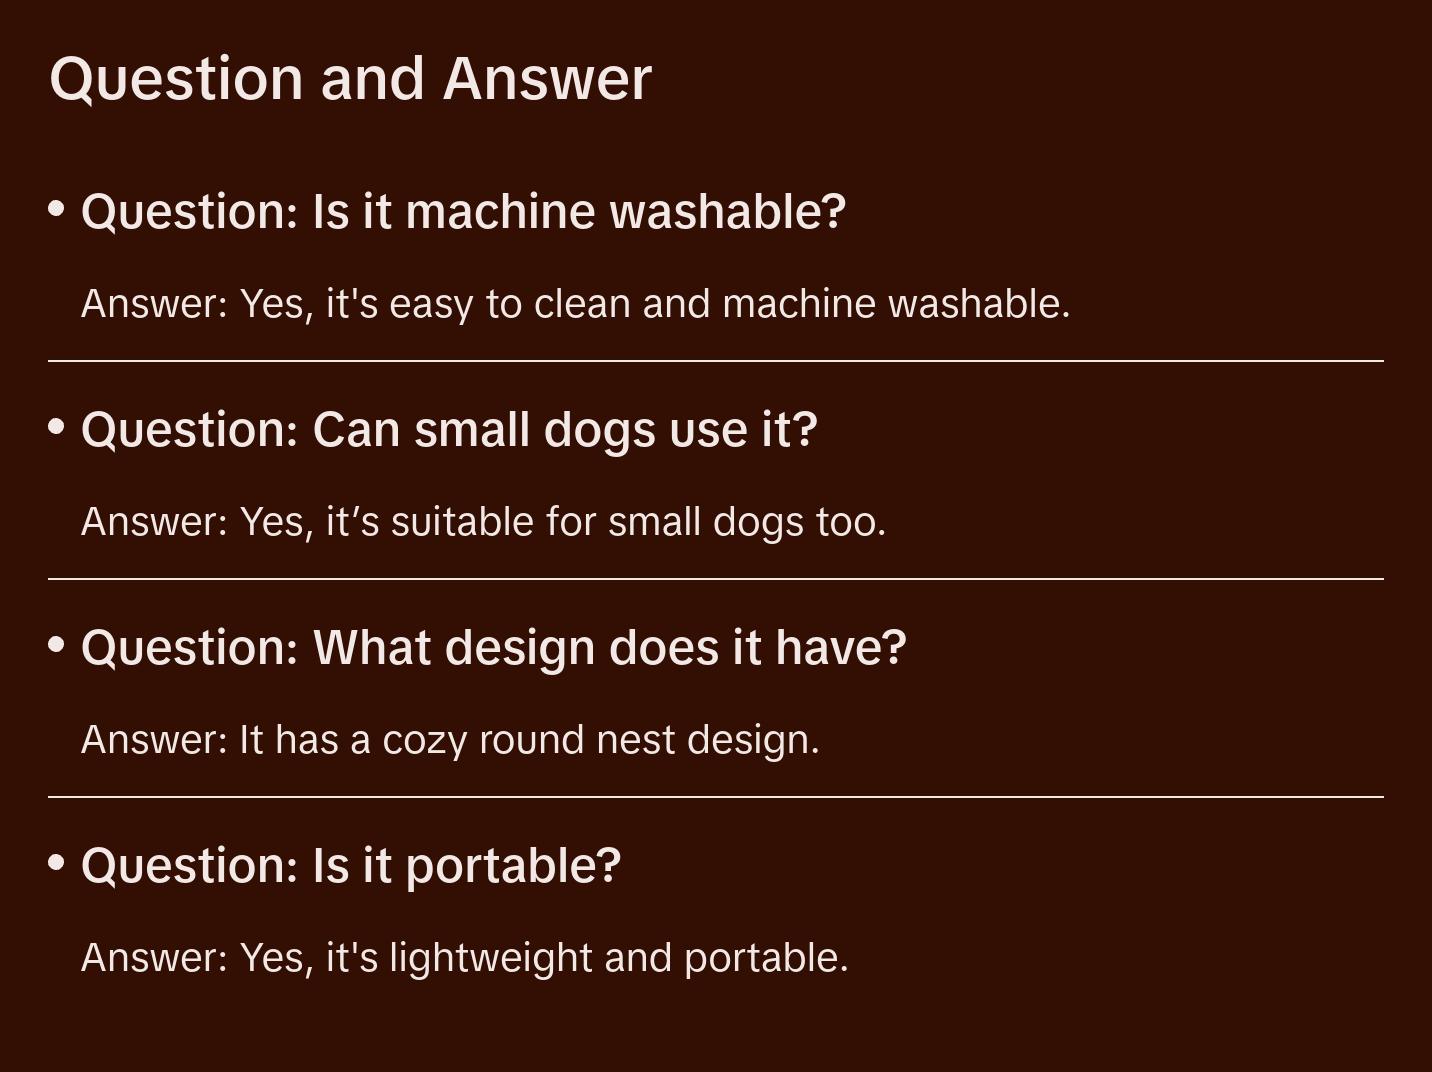Click the divider below the machine washable answer

pyautogui.click(x=716, y=361)
